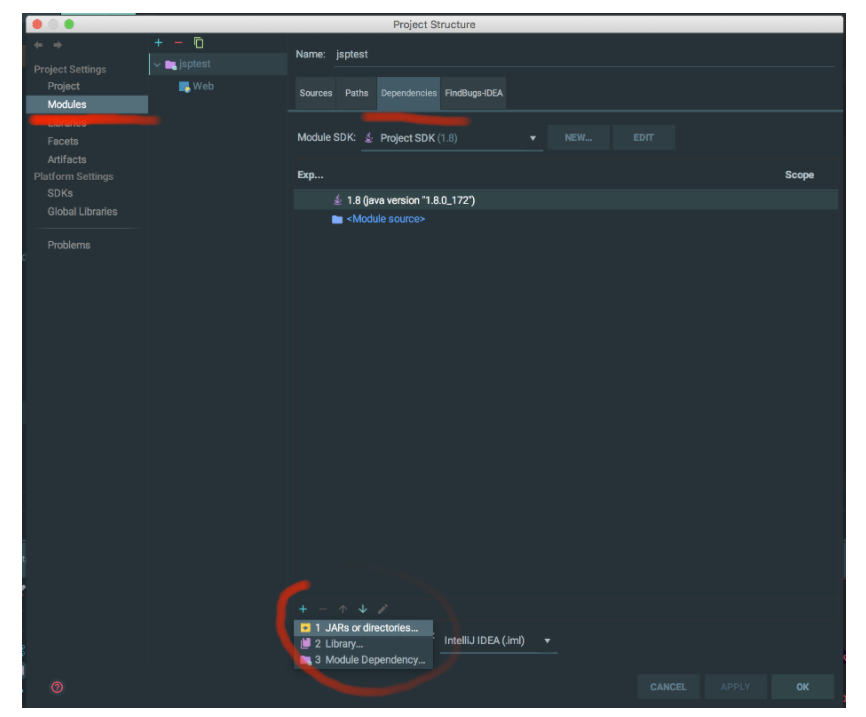
Task: Open the Facets settings
Action: (x=62, y=141)
